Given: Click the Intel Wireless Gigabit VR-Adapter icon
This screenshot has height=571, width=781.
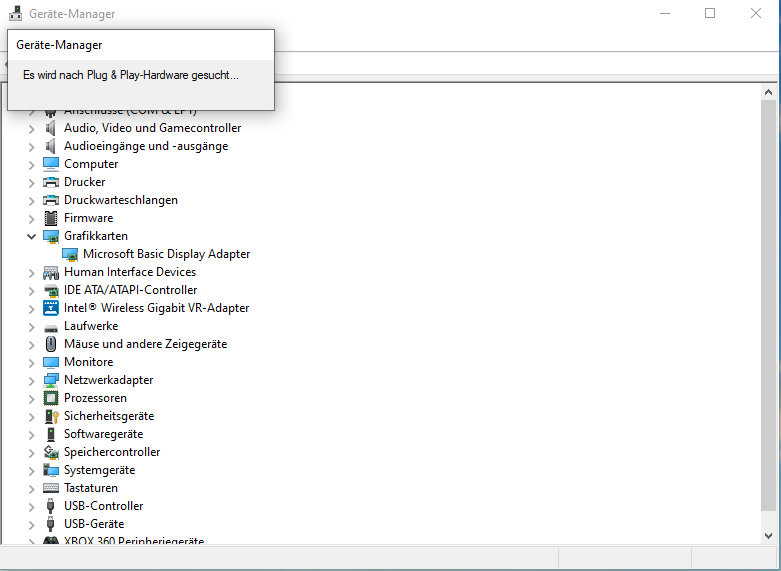Looking at the screenshot, I should [x=51, y=308].
